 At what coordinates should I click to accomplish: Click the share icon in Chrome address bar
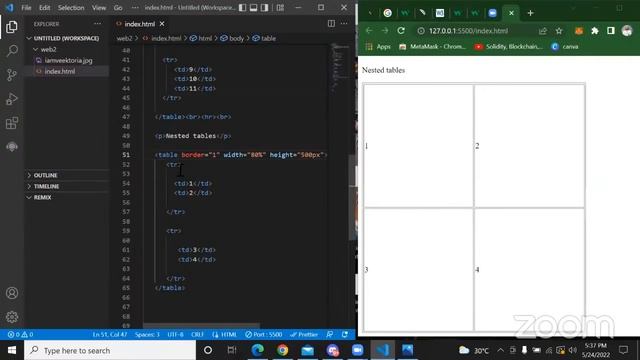(x=542, y=31)
